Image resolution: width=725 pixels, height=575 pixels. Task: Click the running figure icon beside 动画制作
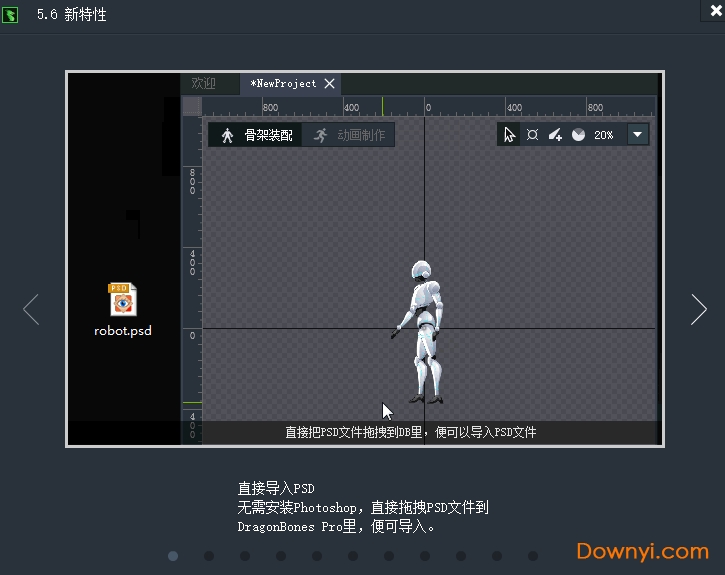click(320, 135)
